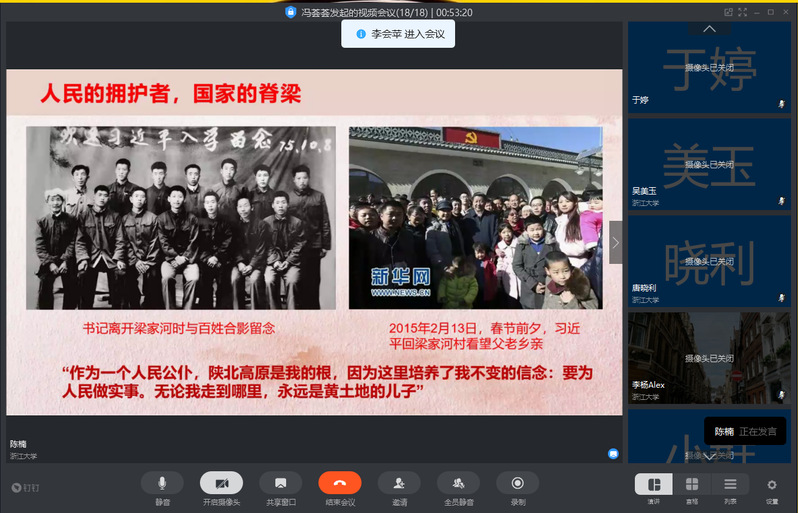
Task: Open 共享窗口 to share a window
Action: click(x=280, y=483)
